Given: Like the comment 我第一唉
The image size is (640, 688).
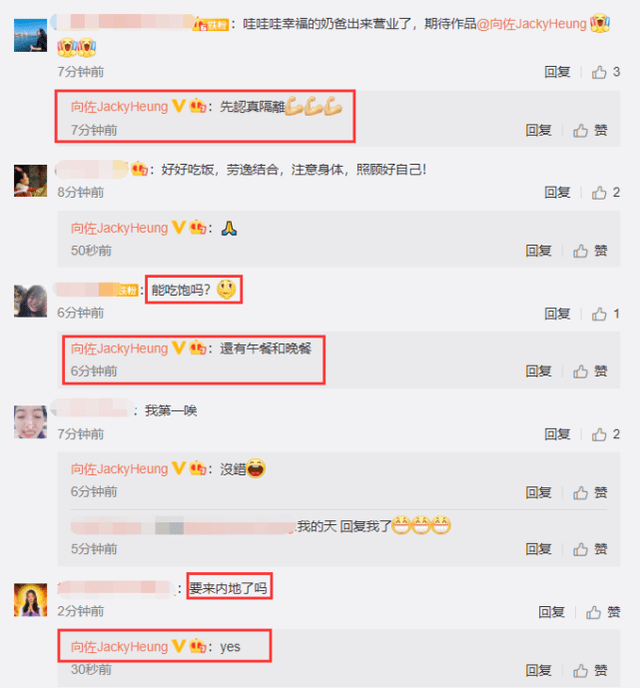Looking at the screenshot, I should click(x=605, y=434).
